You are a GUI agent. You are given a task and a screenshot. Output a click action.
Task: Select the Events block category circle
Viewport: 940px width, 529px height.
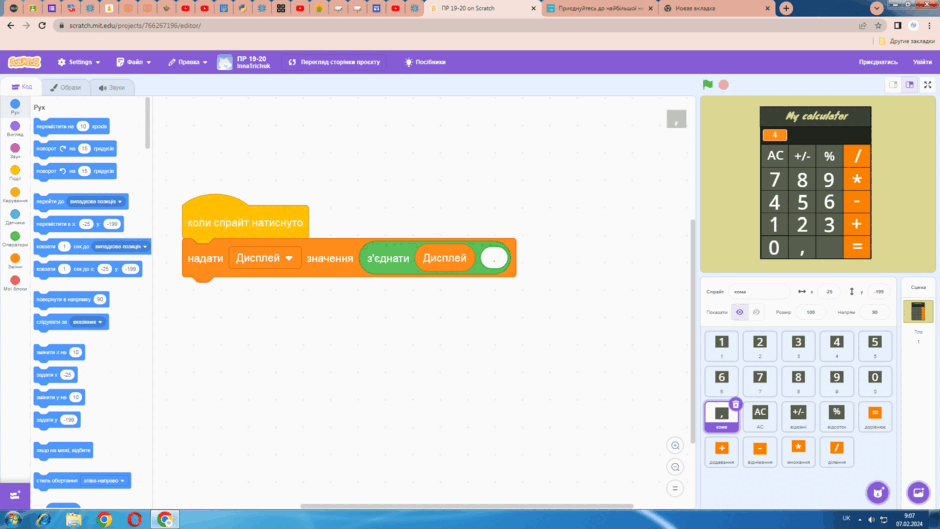(15, 170)
